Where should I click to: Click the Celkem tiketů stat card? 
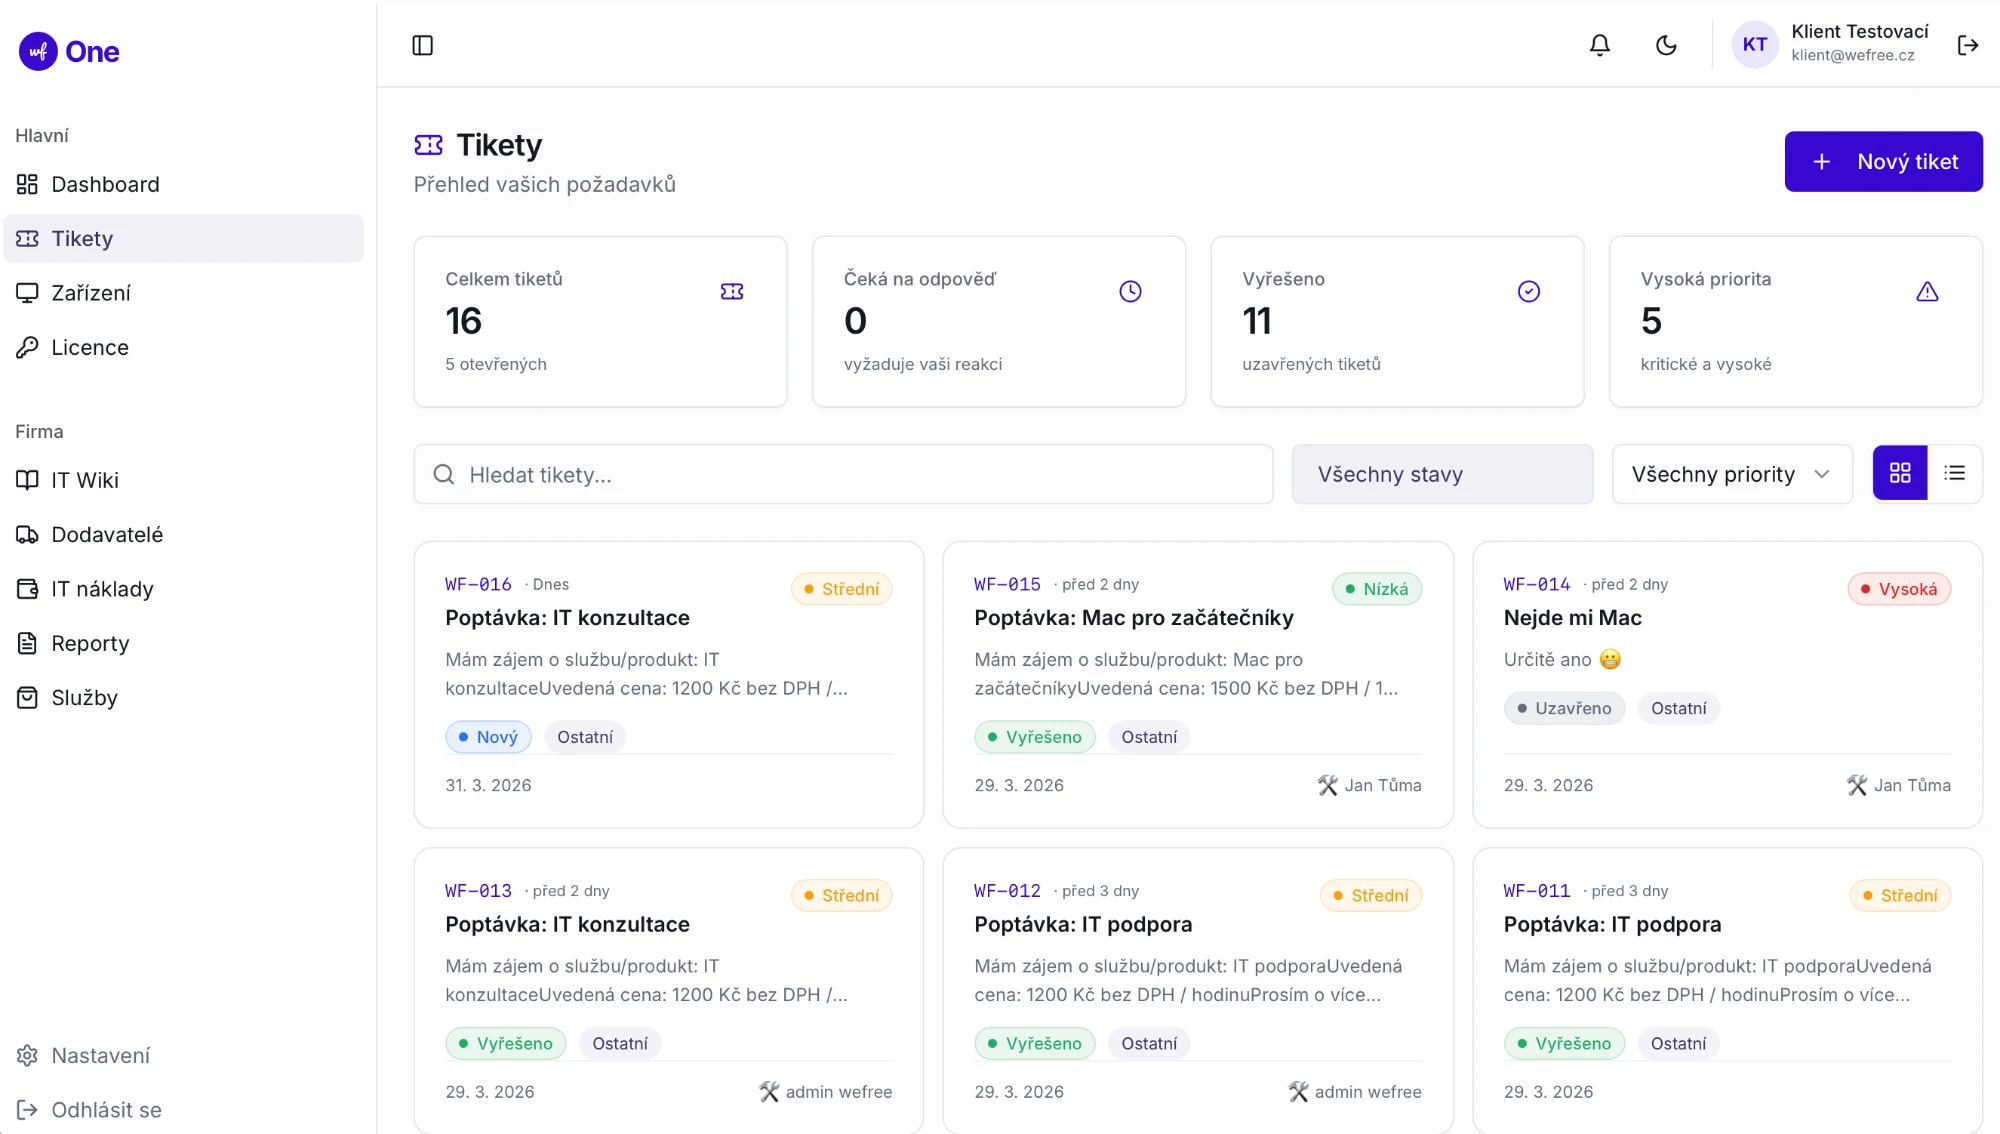(x=600, y=321)
